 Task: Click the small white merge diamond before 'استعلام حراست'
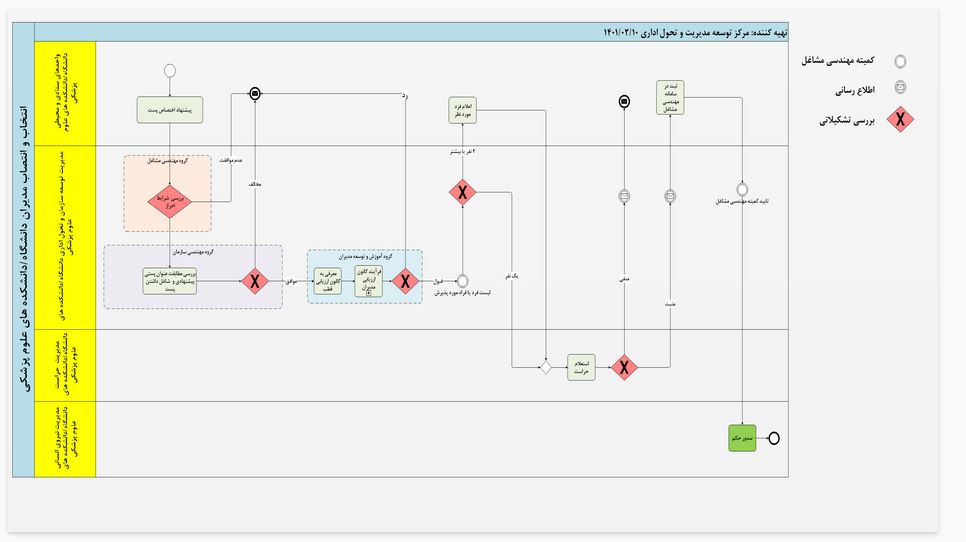pos(546,368)
